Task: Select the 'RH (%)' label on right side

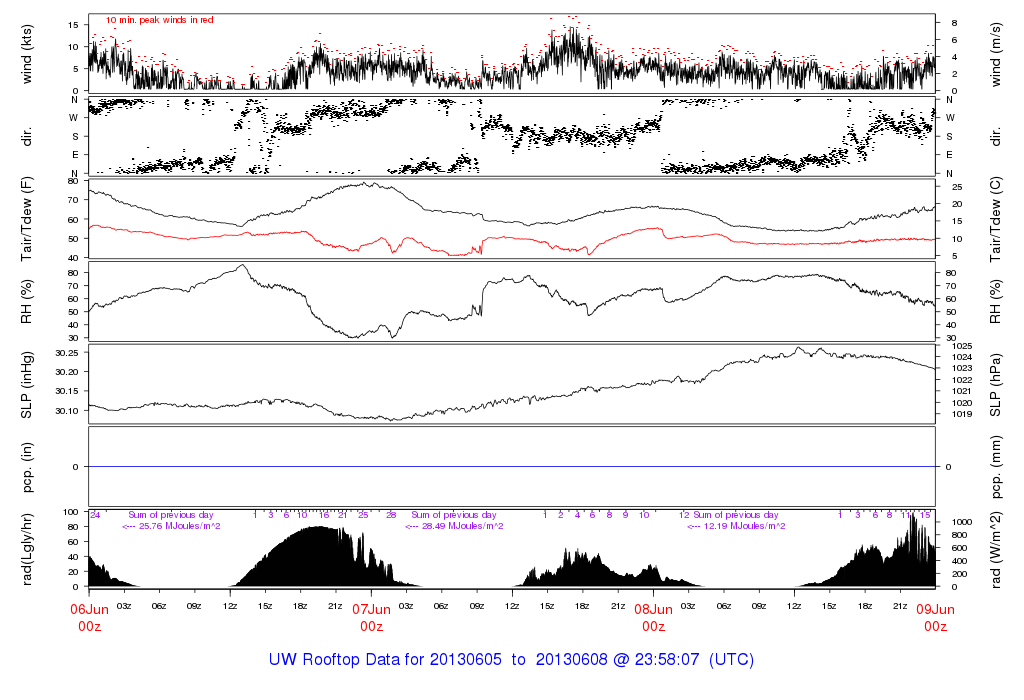Action: point(995,302)
